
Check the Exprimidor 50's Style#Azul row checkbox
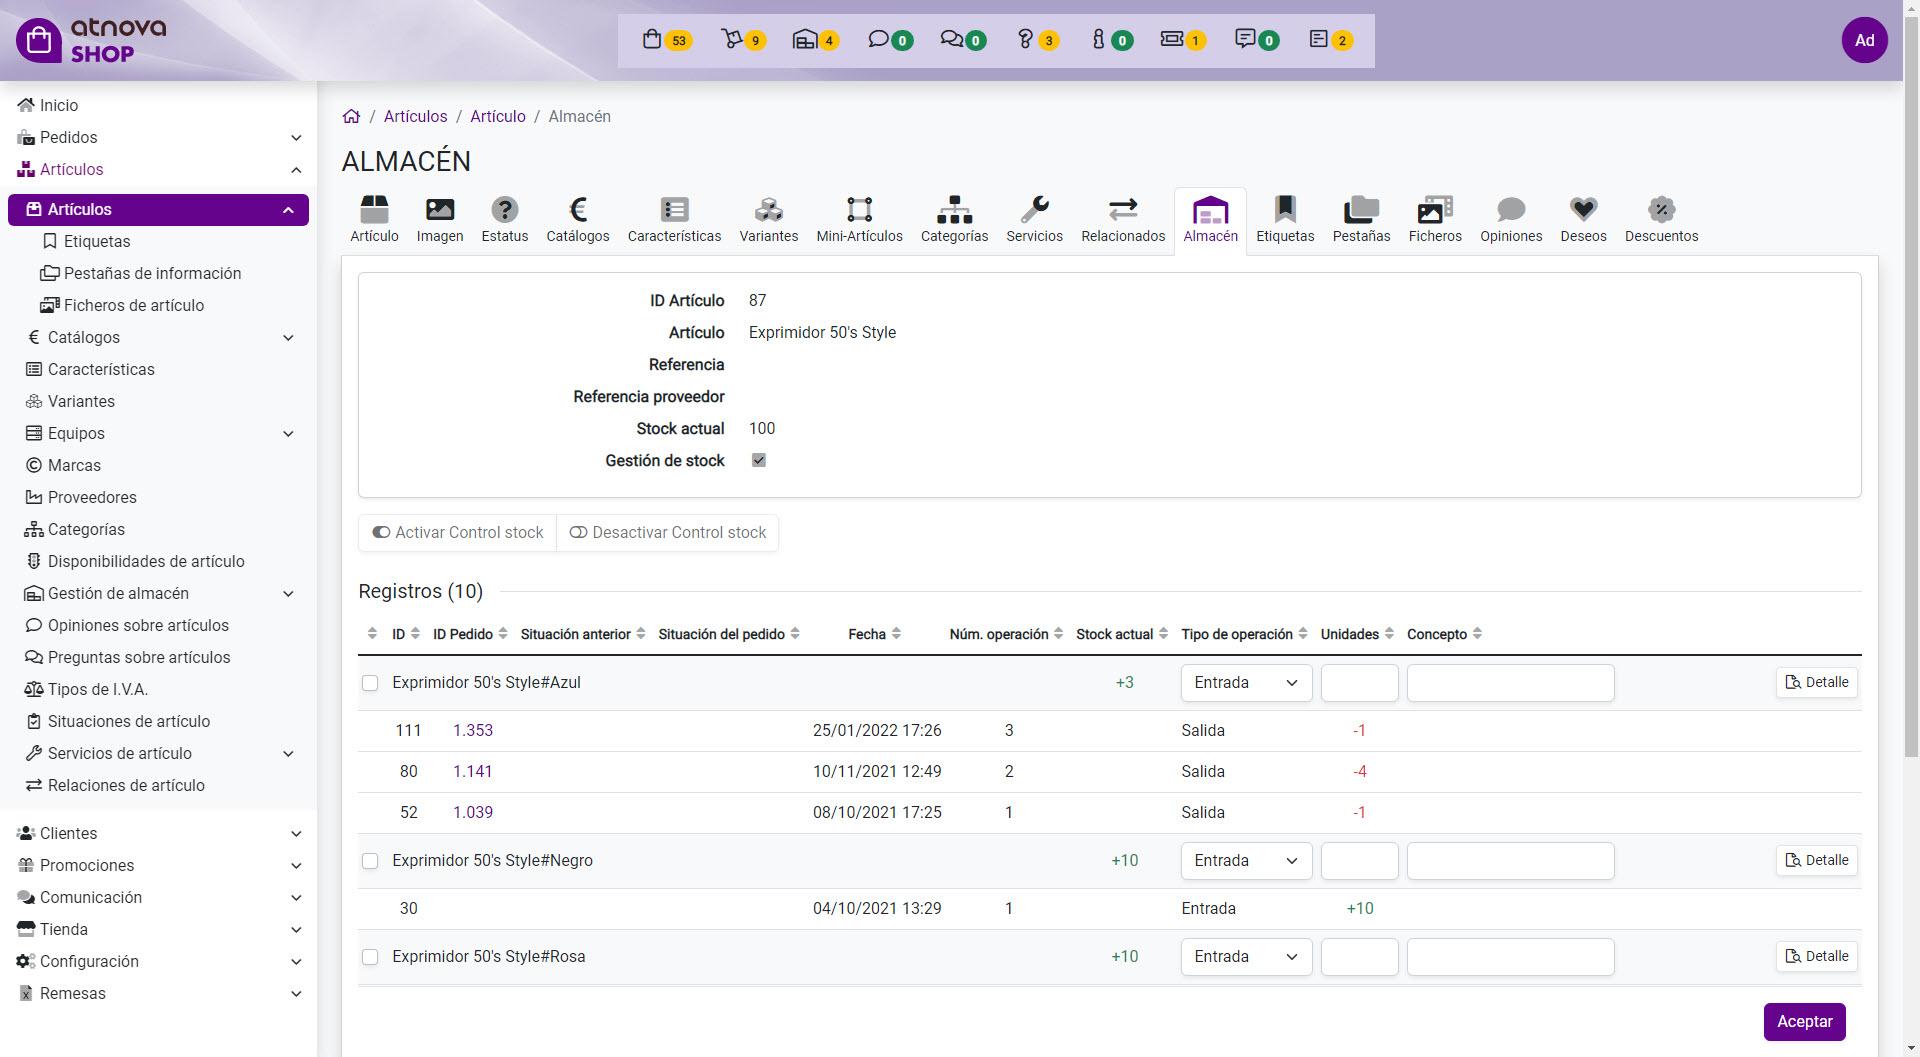(x=370, y=683)
